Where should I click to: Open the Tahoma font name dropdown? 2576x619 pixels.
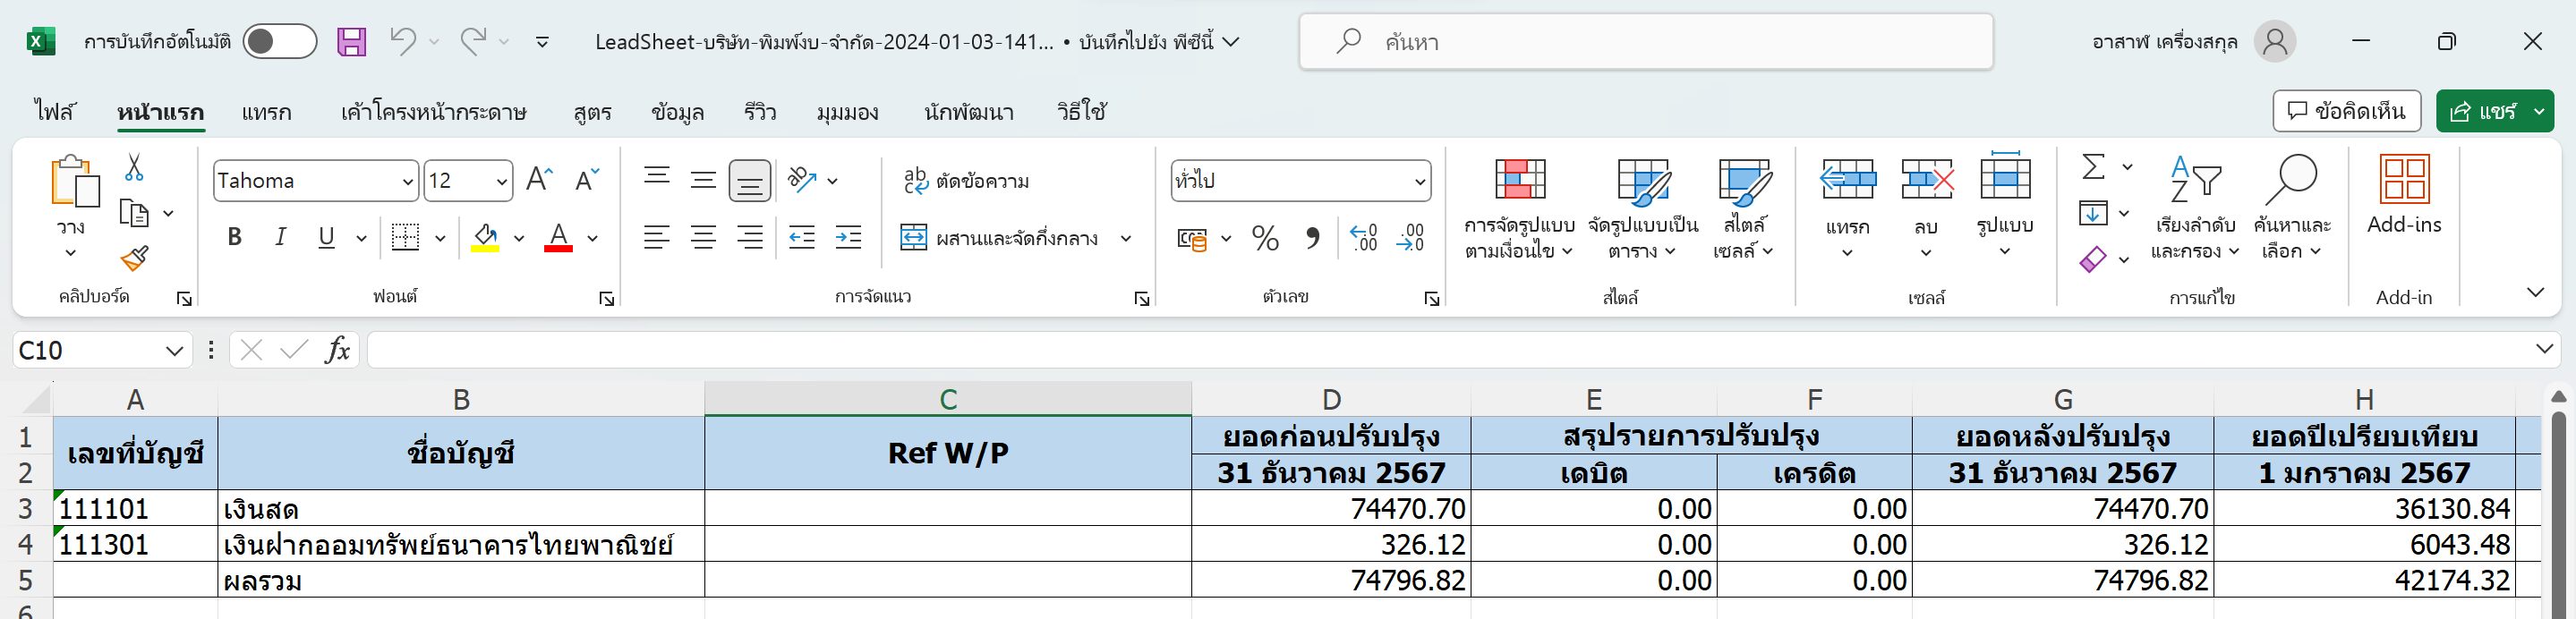tap(407, 182)
